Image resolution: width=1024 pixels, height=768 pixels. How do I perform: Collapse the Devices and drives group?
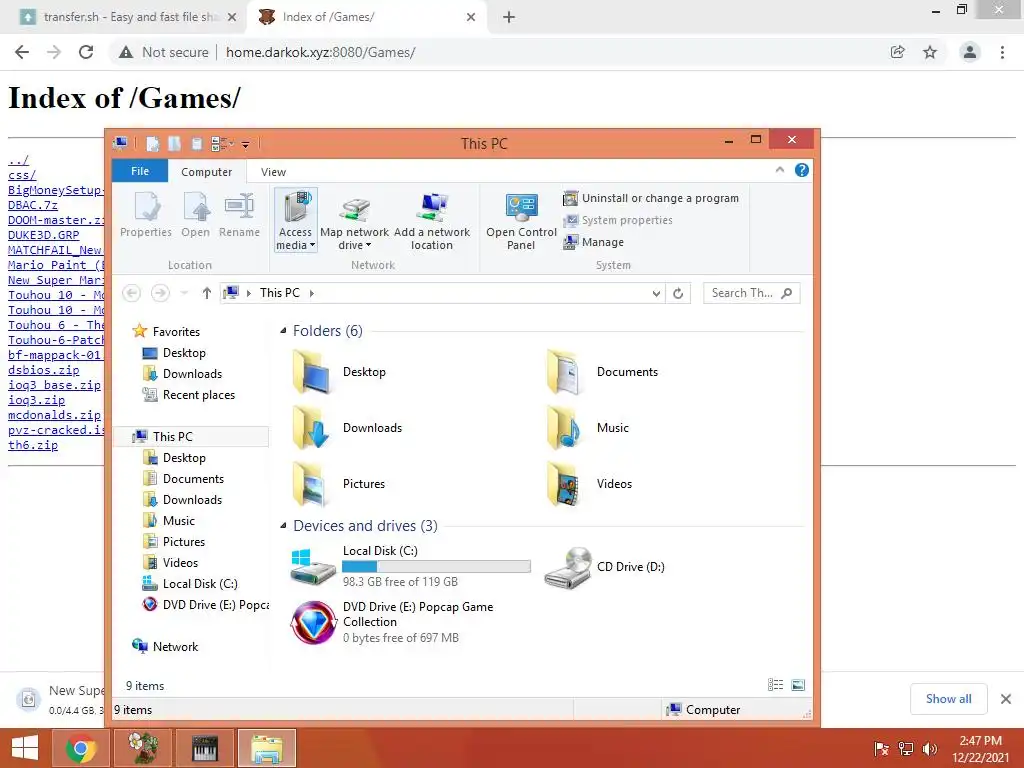click(283, 525)
